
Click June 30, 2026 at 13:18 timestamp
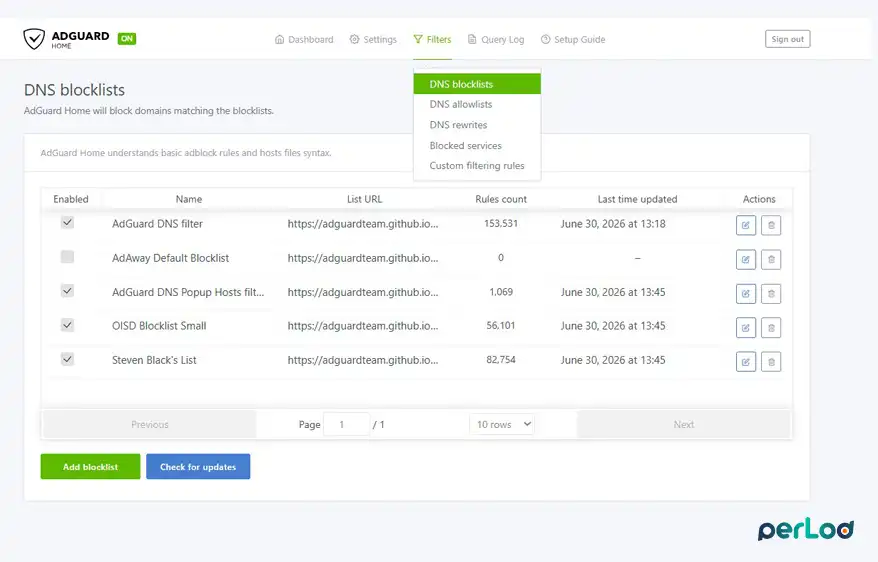point(613,224)
